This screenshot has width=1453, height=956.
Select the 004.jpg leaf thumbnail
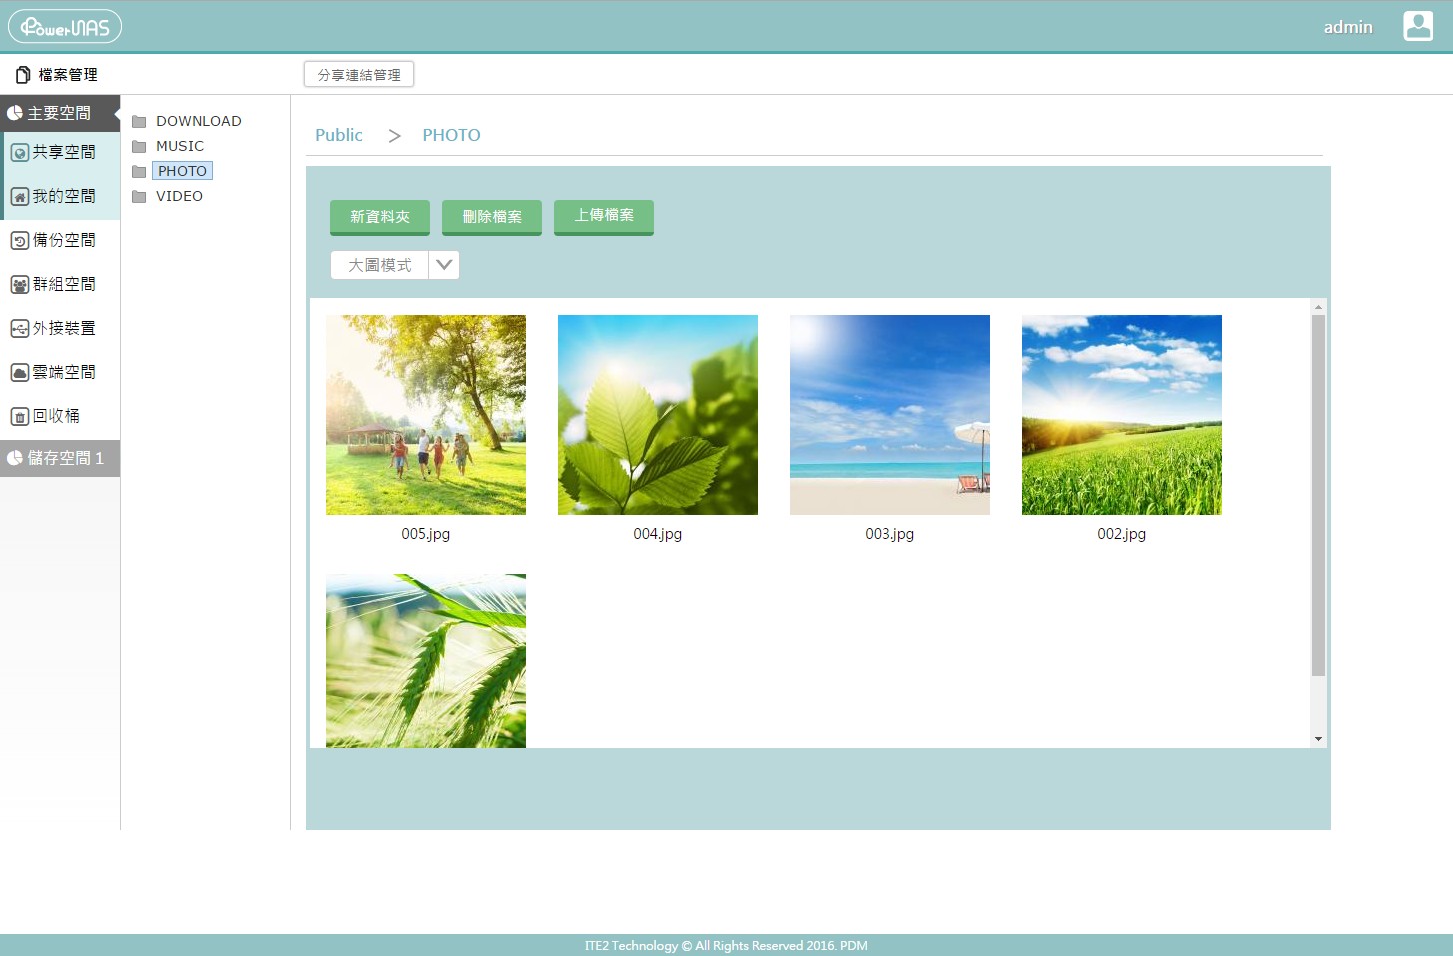click(x=658, y=415)
